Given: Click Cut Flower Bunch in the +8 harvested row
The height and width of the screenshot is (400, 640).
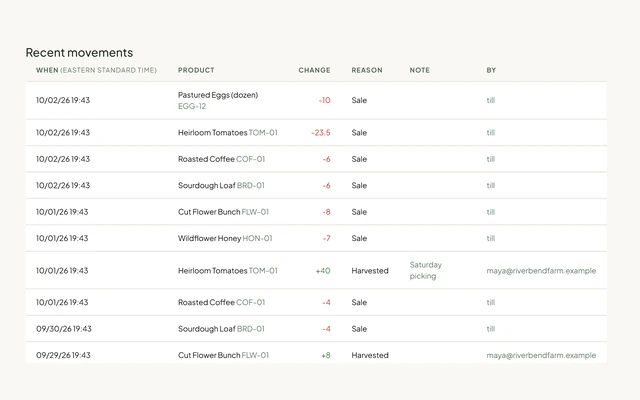Looking at the screenshot, I should [209, 356].
